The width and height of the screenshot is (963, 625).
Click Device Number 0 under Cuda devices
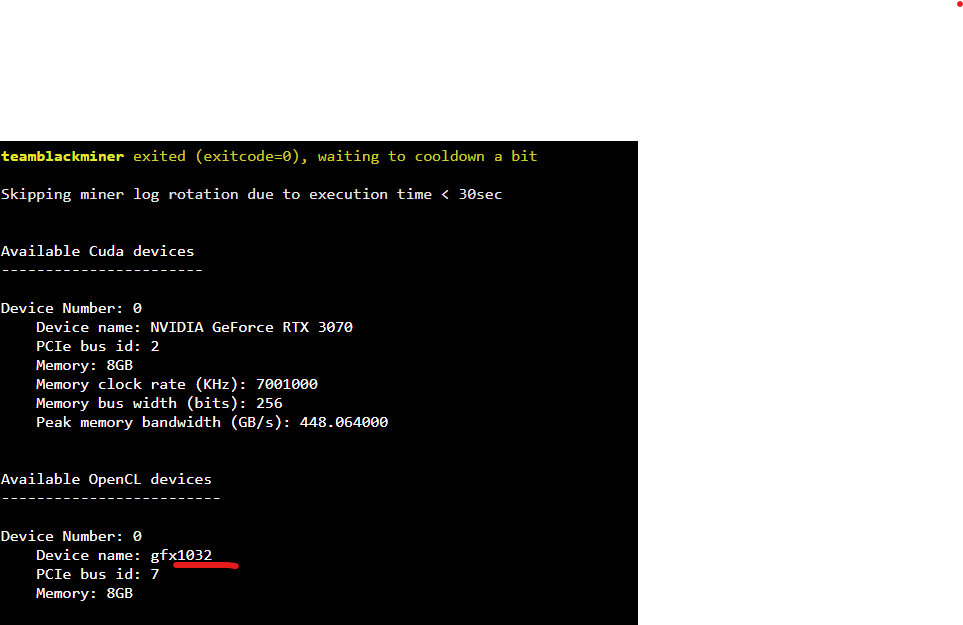click(70, 308)
